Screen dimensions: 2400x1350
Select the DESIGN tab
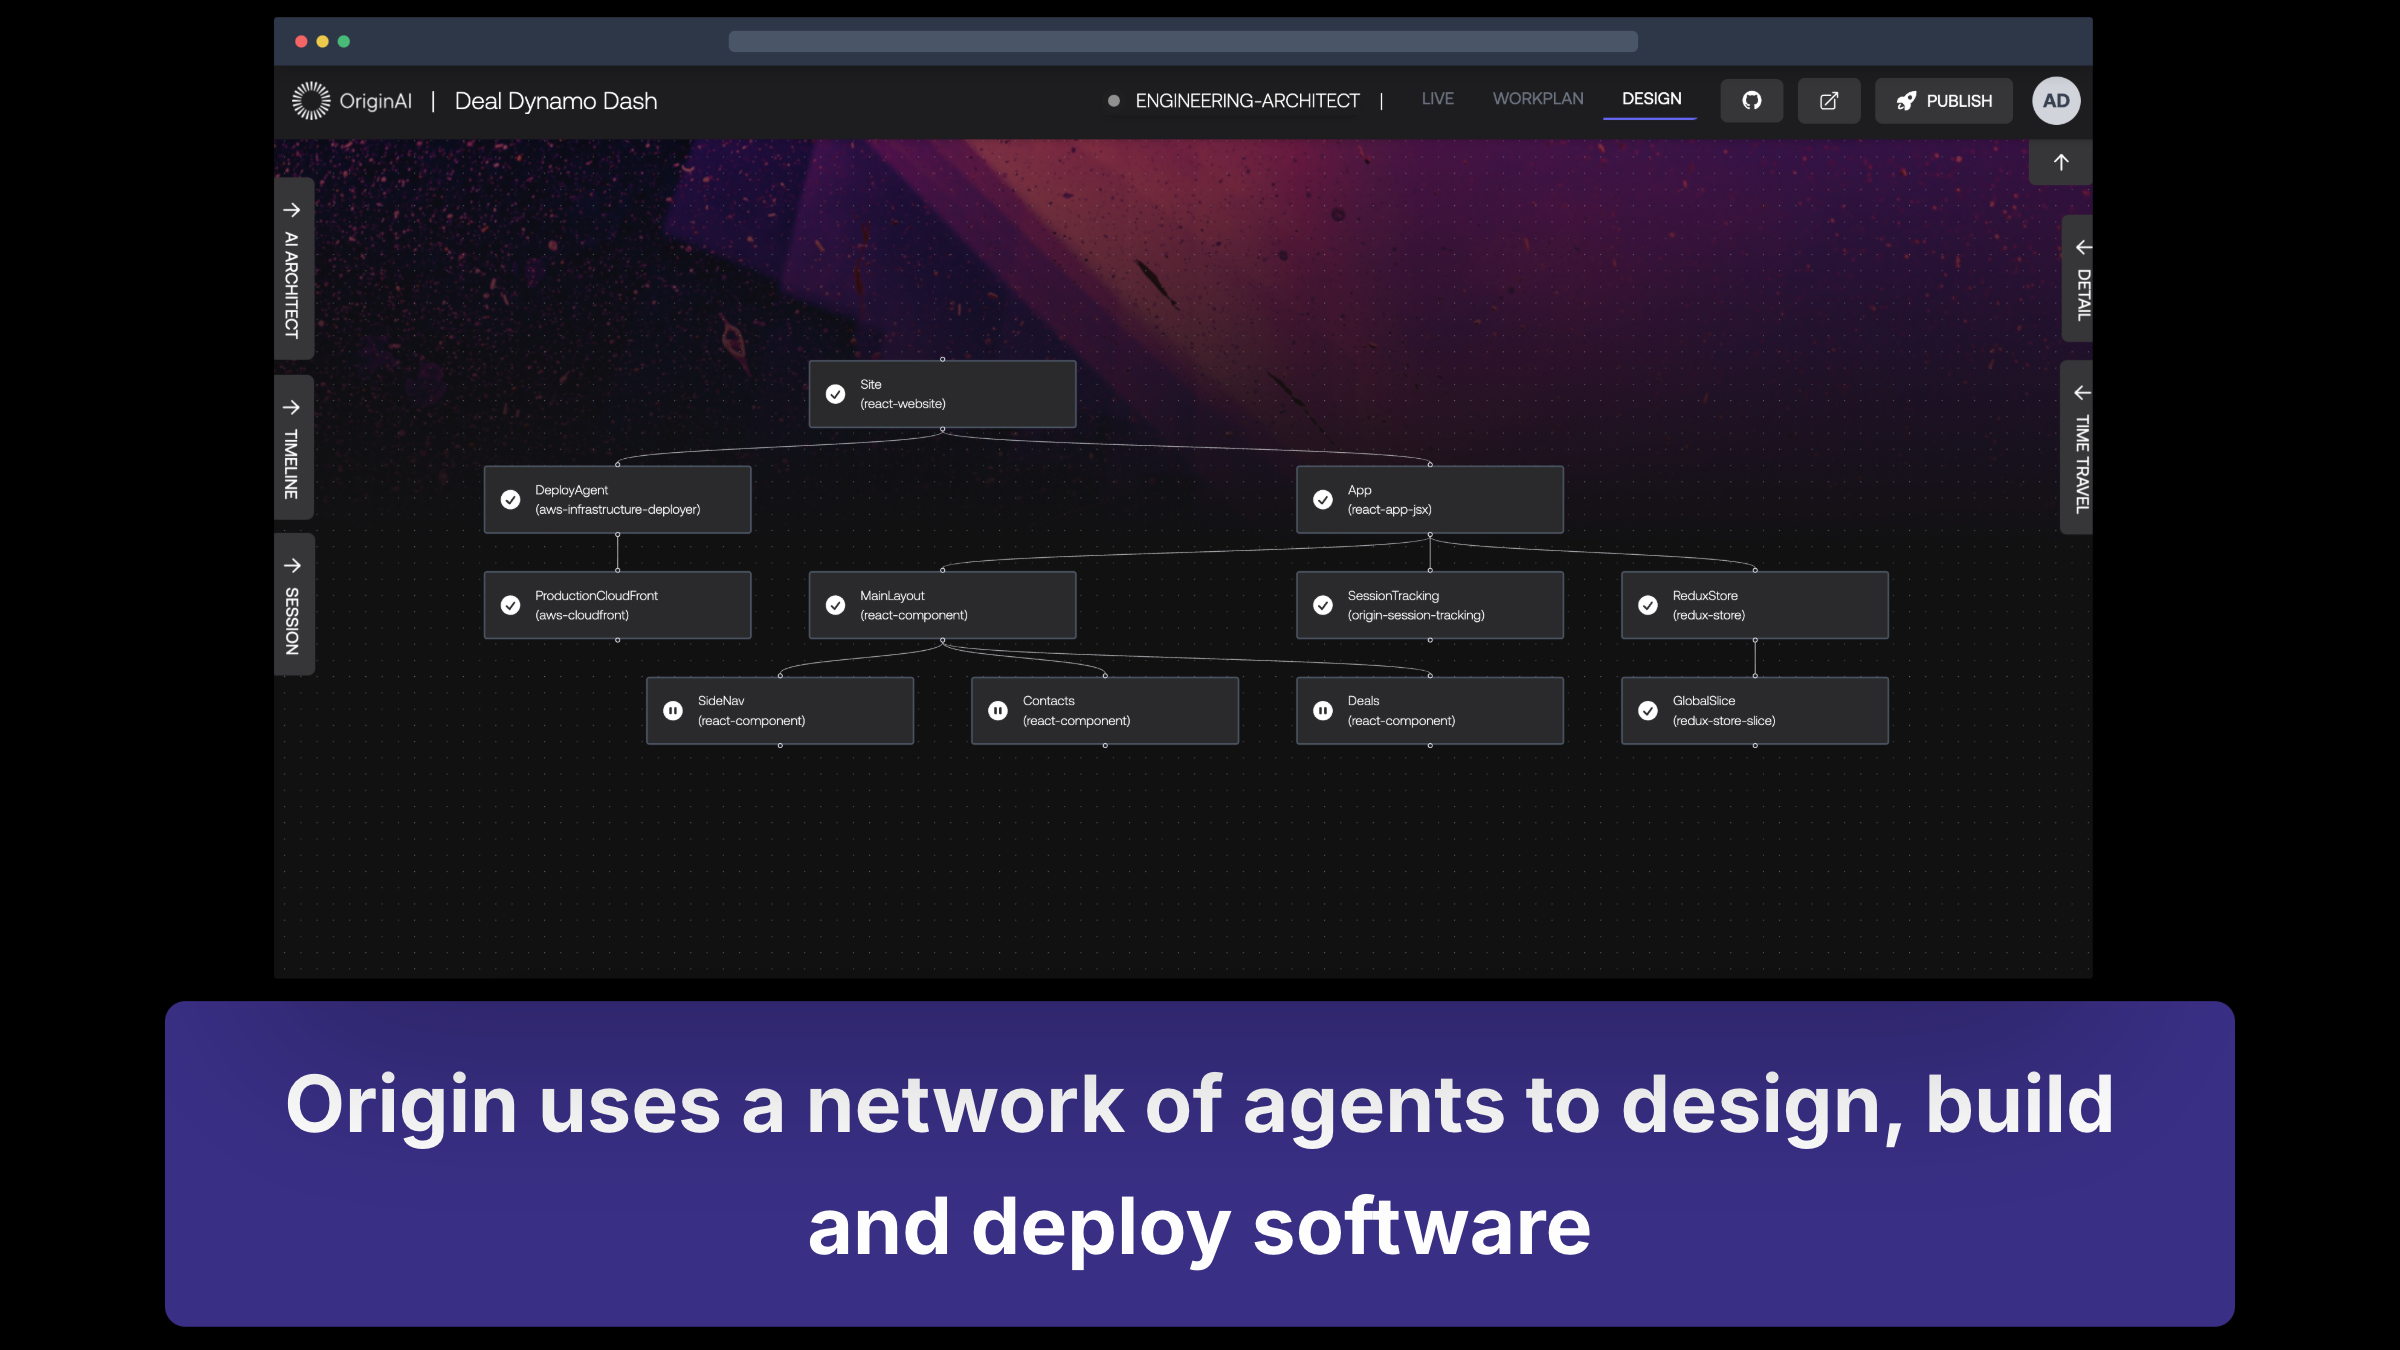tap(1651, 99)
